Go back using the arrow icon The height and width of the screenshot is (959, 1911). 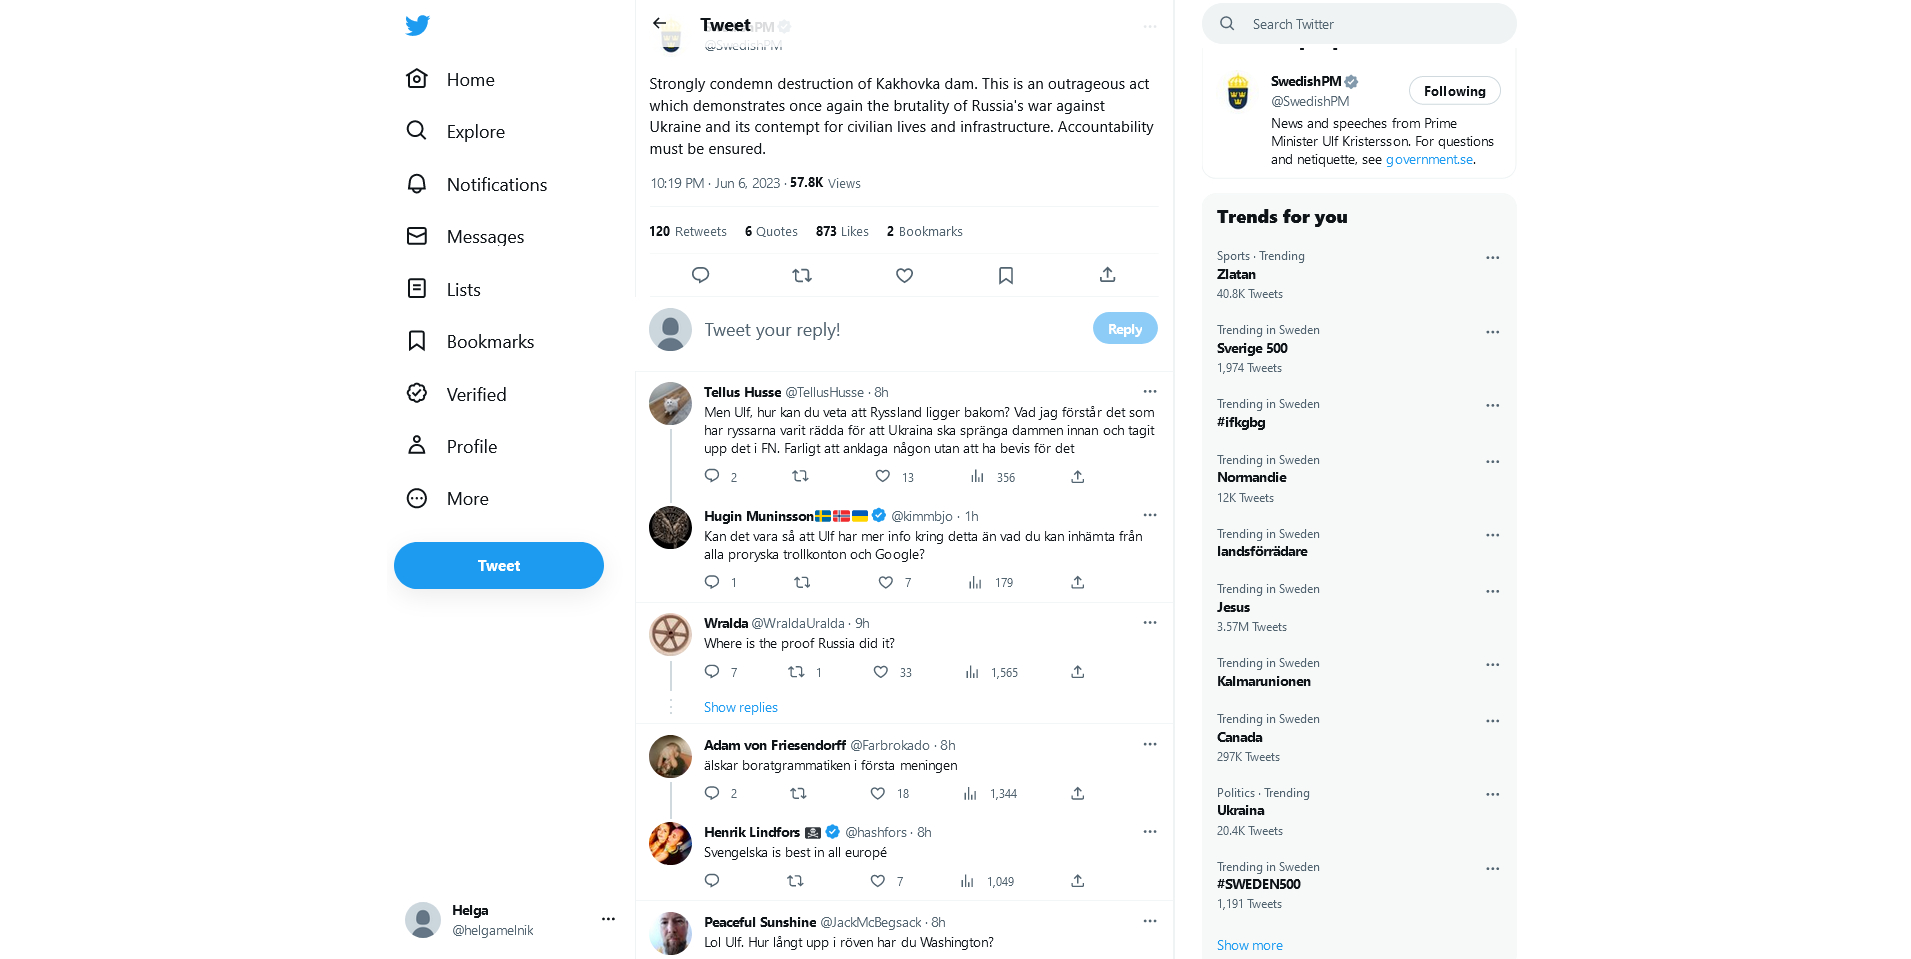click(659, 23)
